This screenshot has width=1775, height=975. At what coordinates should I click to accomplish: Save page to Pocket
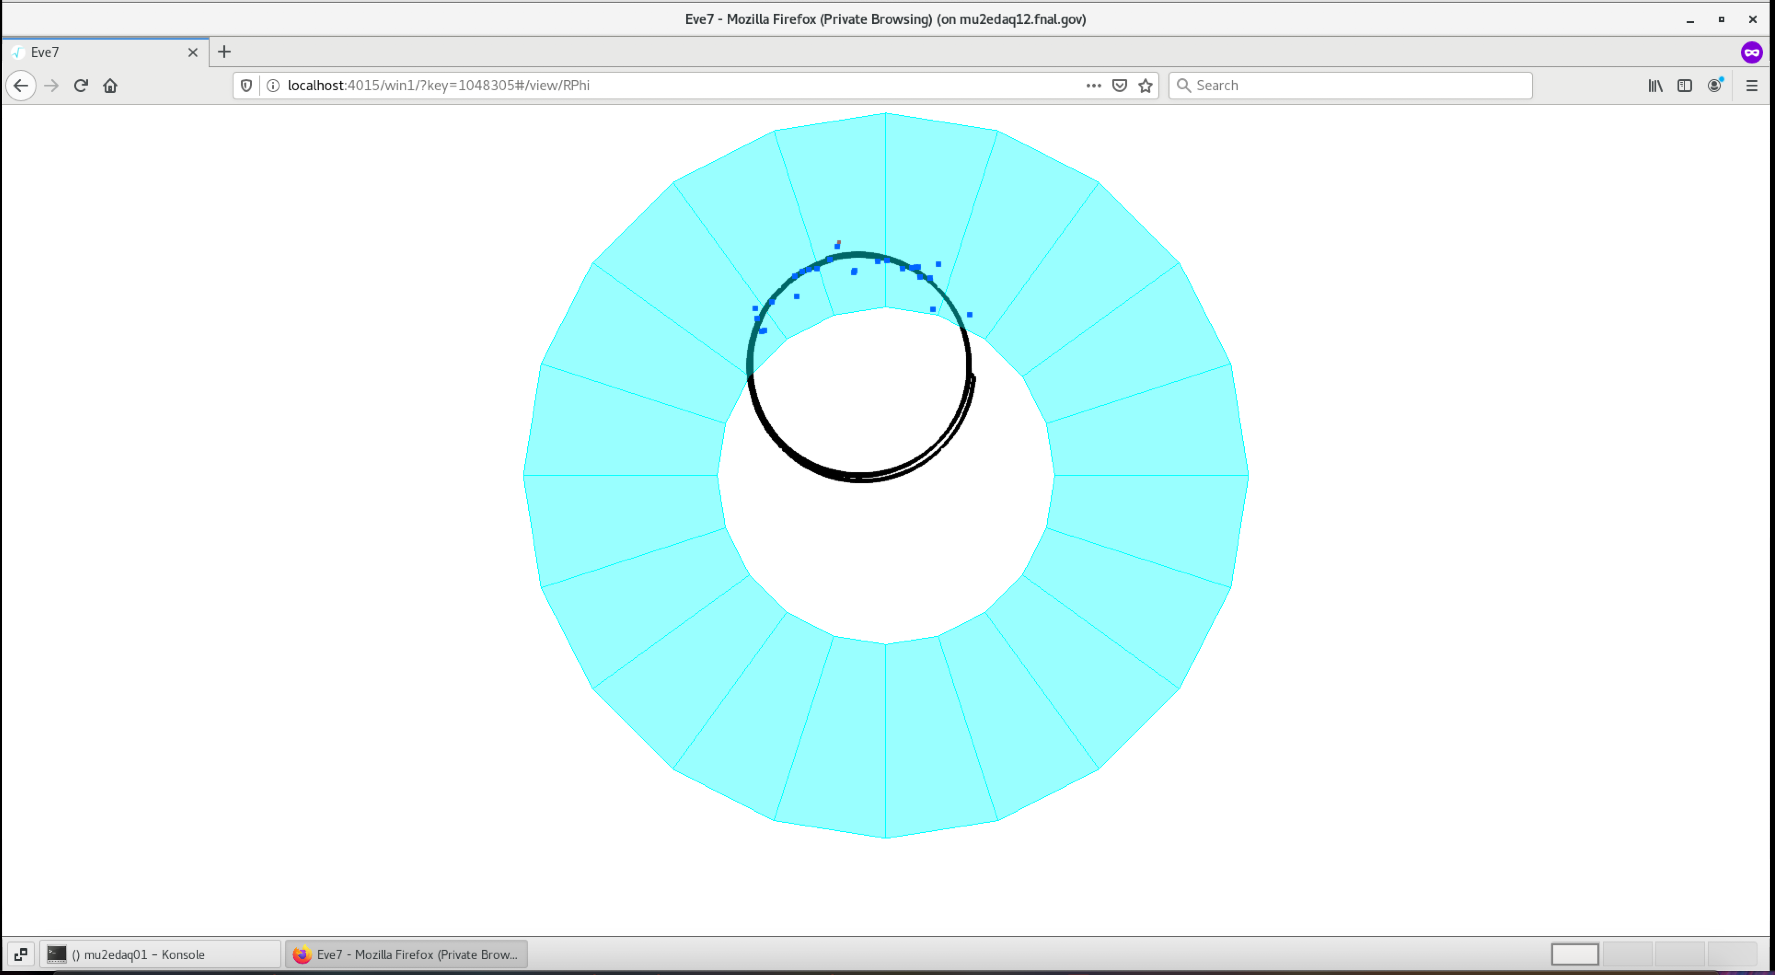coord(1120,86)
